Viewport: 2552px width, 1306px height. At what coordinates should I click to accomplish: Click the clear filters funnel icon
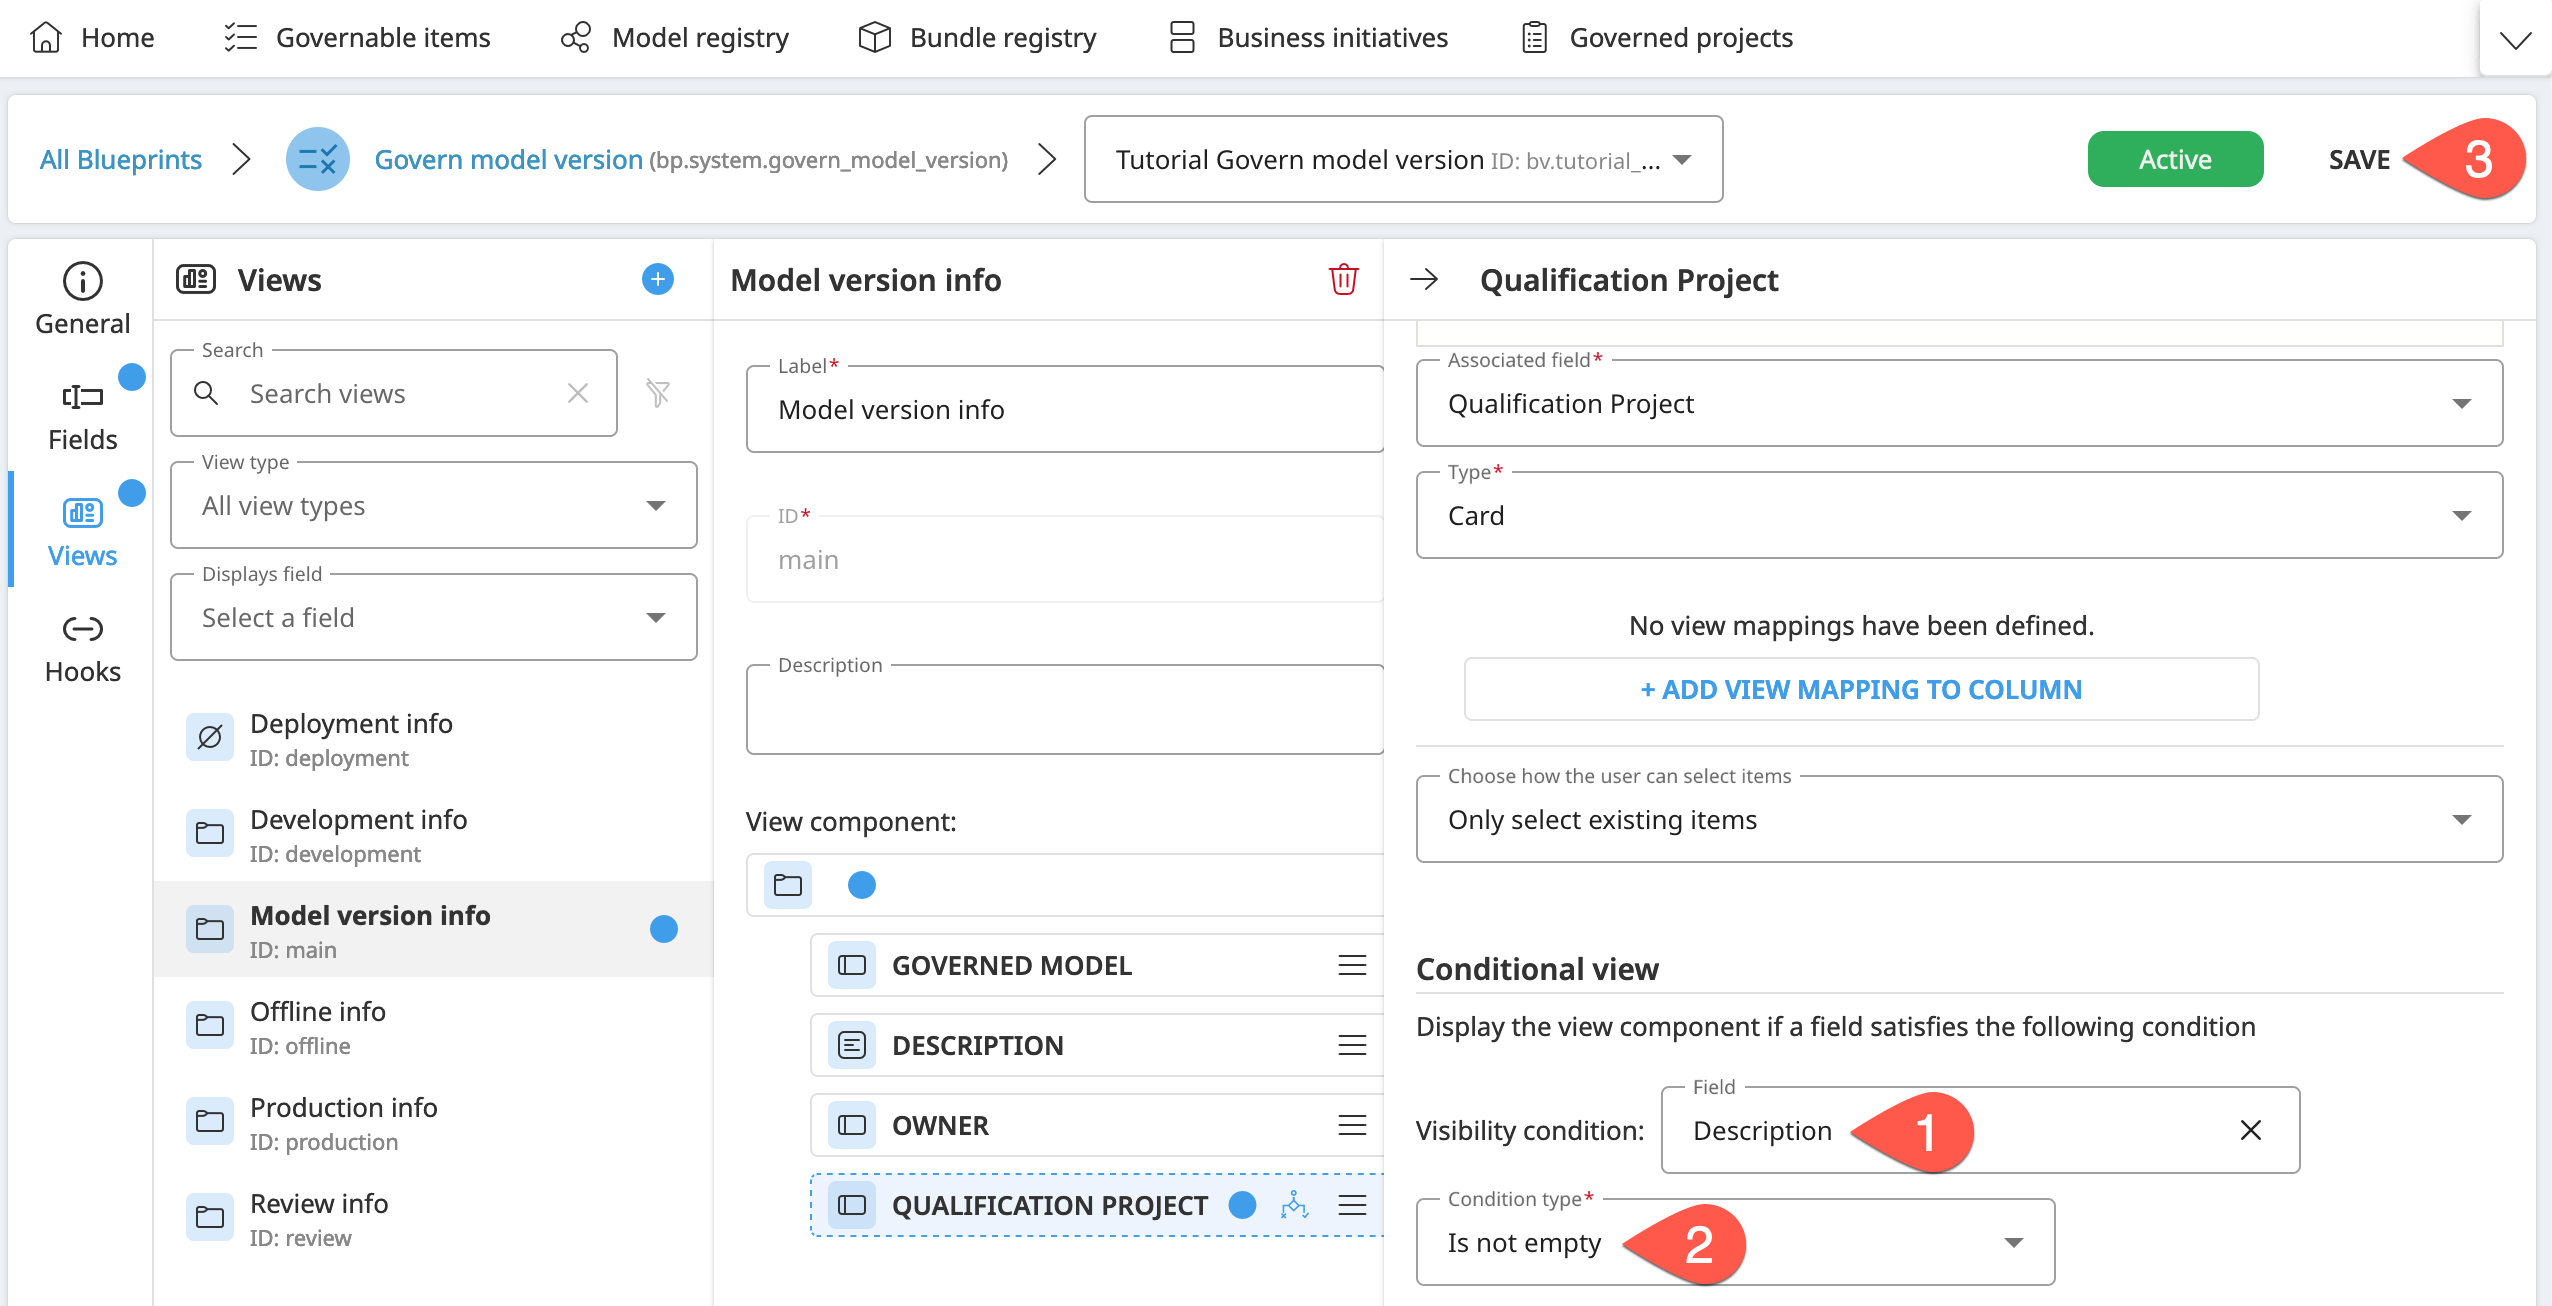[x=657, y=393]
